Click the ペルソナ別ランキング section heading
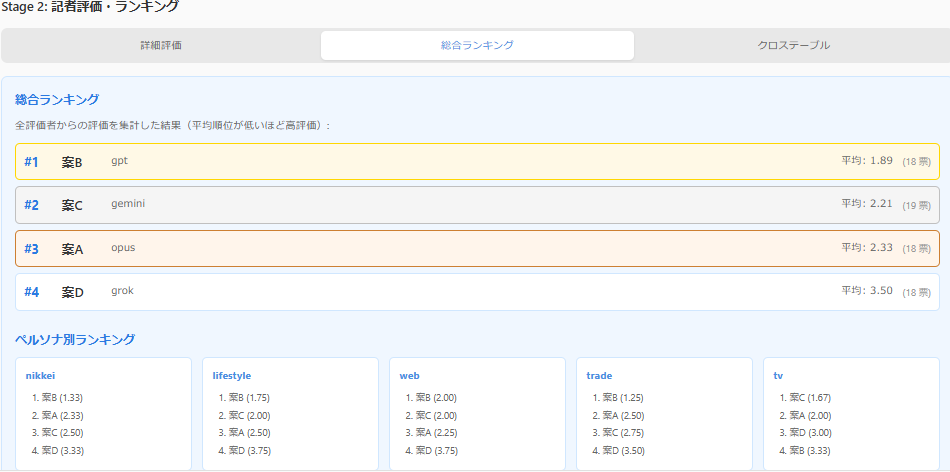 tap(75, 340)
